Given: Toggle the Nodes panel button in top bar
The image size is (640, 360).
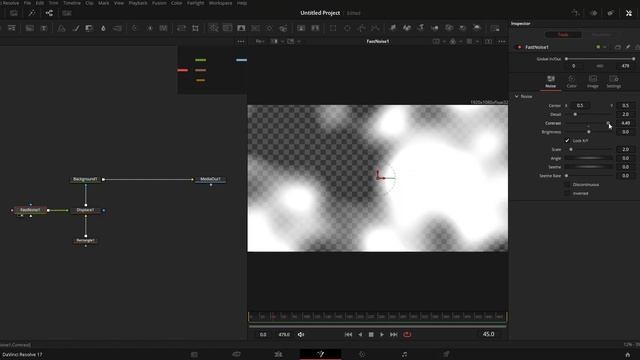Looking at the screenshot, I should (x=49, y=13).
